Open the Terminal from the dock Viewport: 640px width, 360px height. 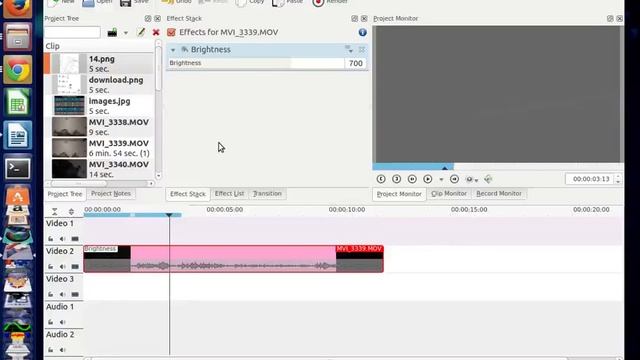pyautogui.click(x=17, y=168)
